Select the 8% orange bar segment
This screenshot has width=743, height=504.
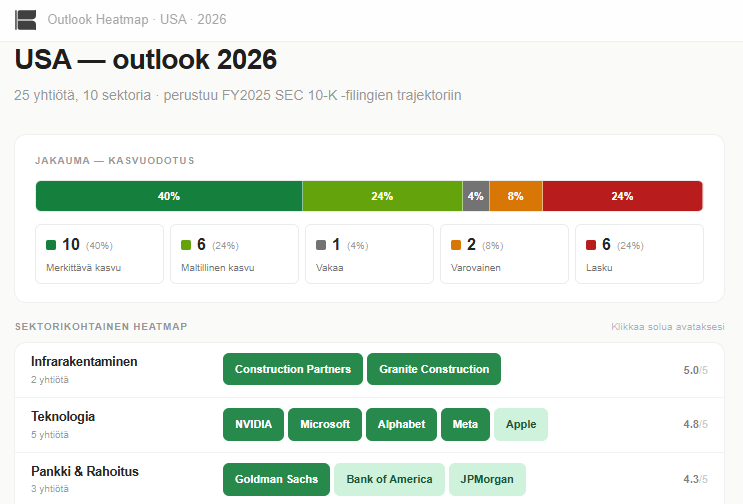(x=516, y=196)
